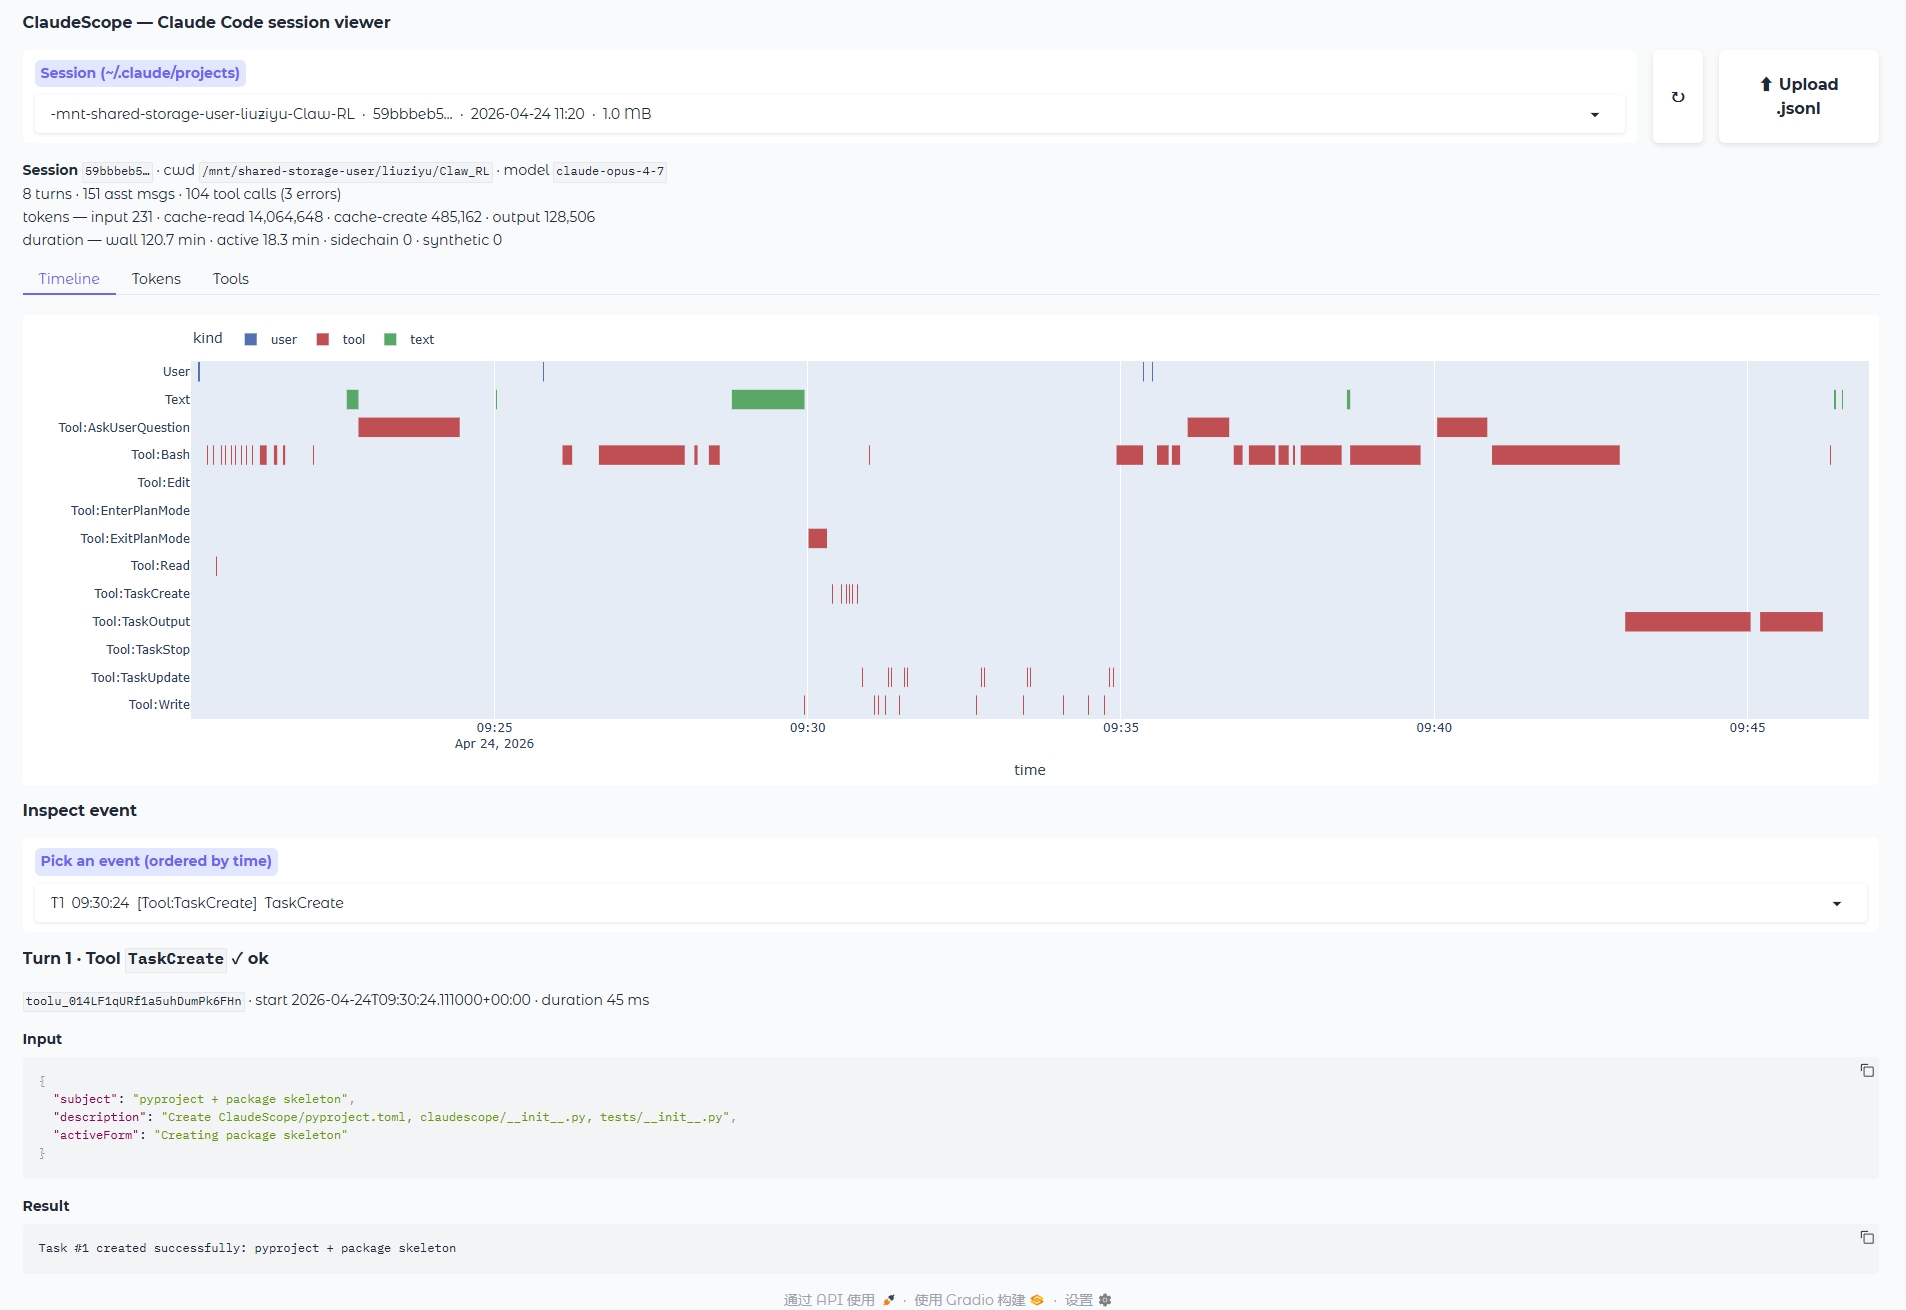1906x1310 pixels.
Task: Click the refresh session icon
Action: [1678, 96]
